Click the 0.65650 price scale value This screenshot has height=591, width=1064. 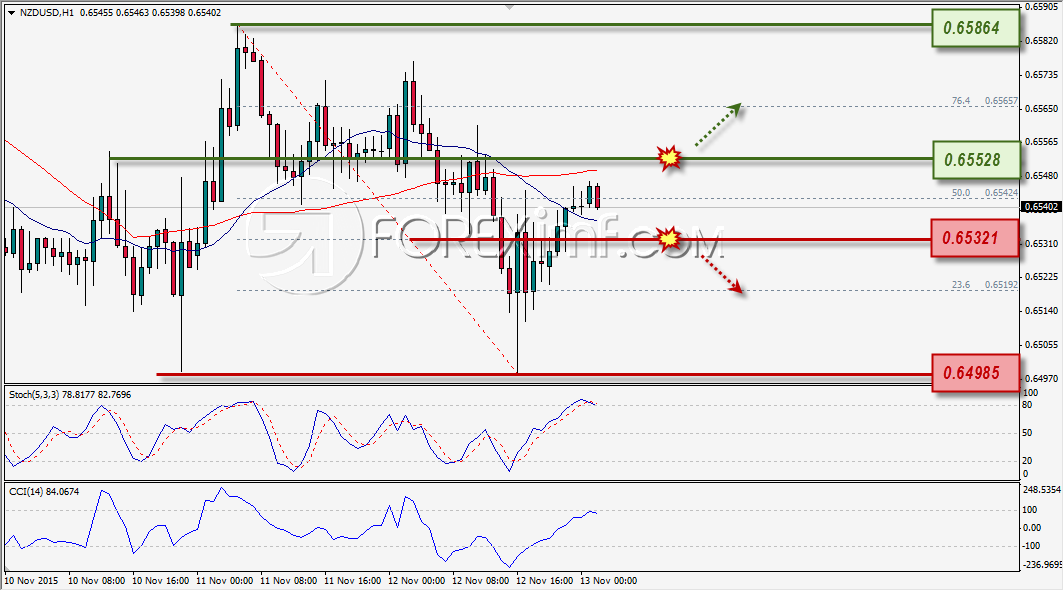coord(1042,109)
